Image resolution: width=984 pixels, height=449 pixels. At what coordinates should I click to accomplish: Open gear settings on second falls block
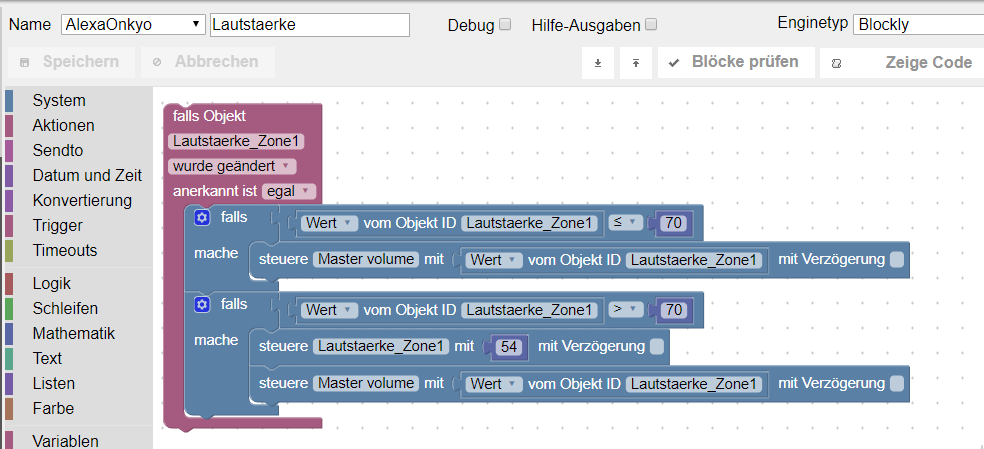click(x=201, y=305)
